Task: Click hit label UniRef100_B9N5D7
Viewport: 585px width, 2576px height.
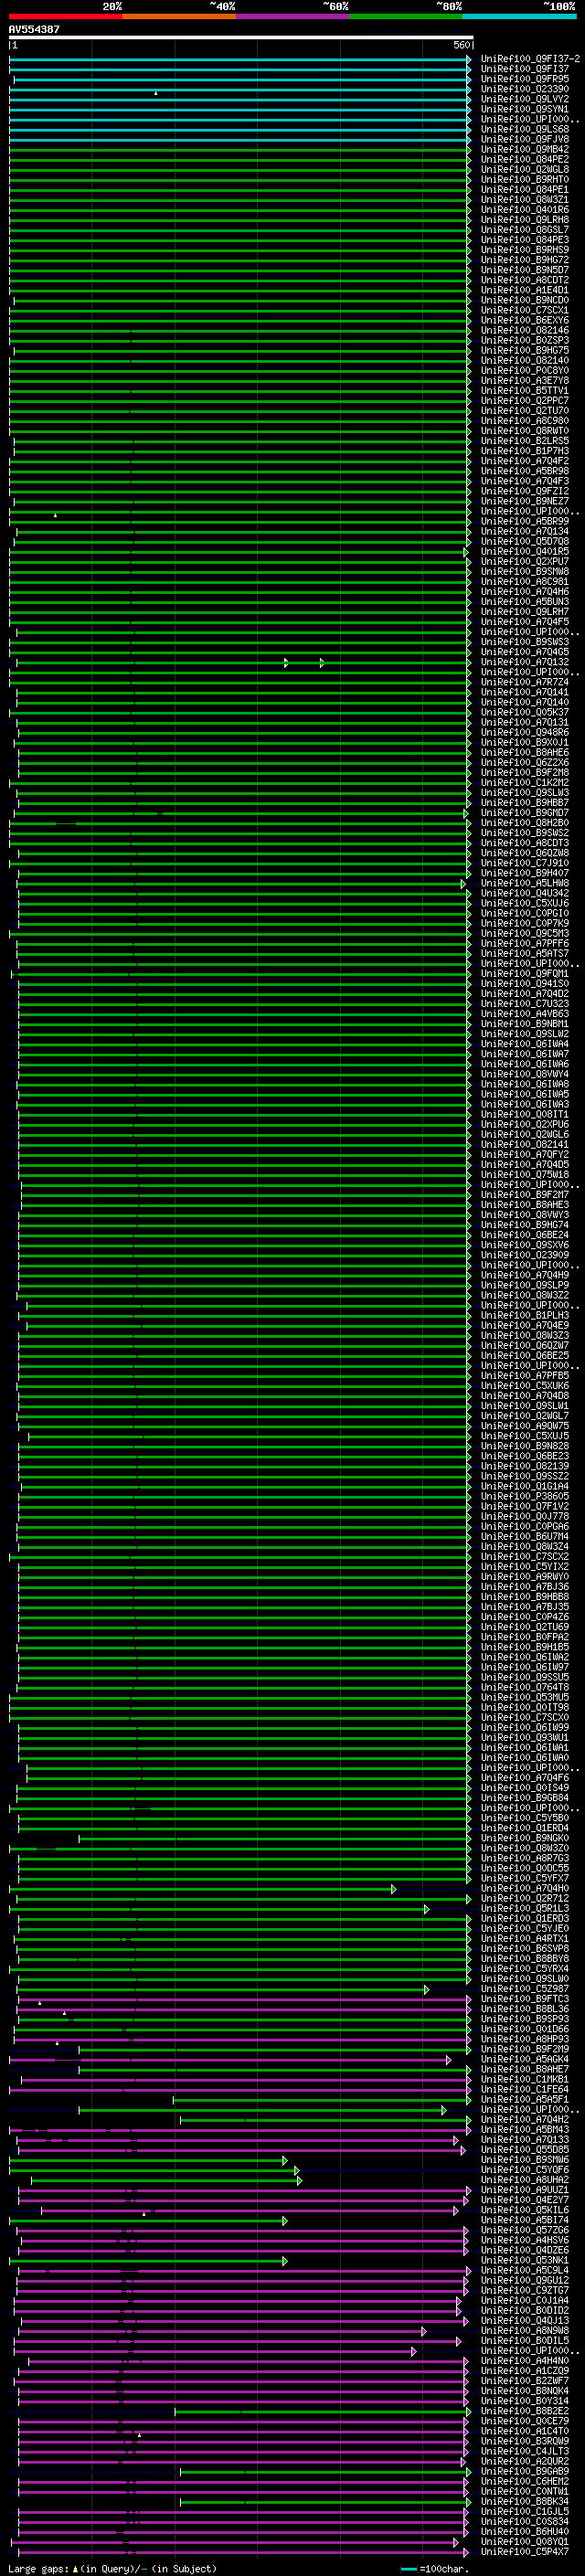Action: pyautogui.click(x=525, y=270)
